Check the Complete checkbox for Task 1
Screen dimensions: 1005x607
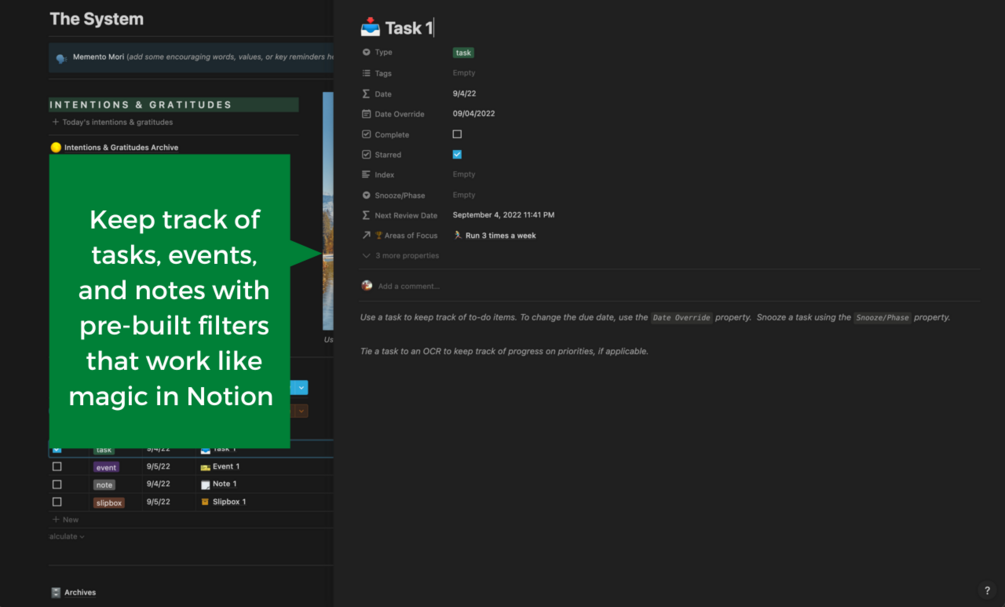coord(457,134)
